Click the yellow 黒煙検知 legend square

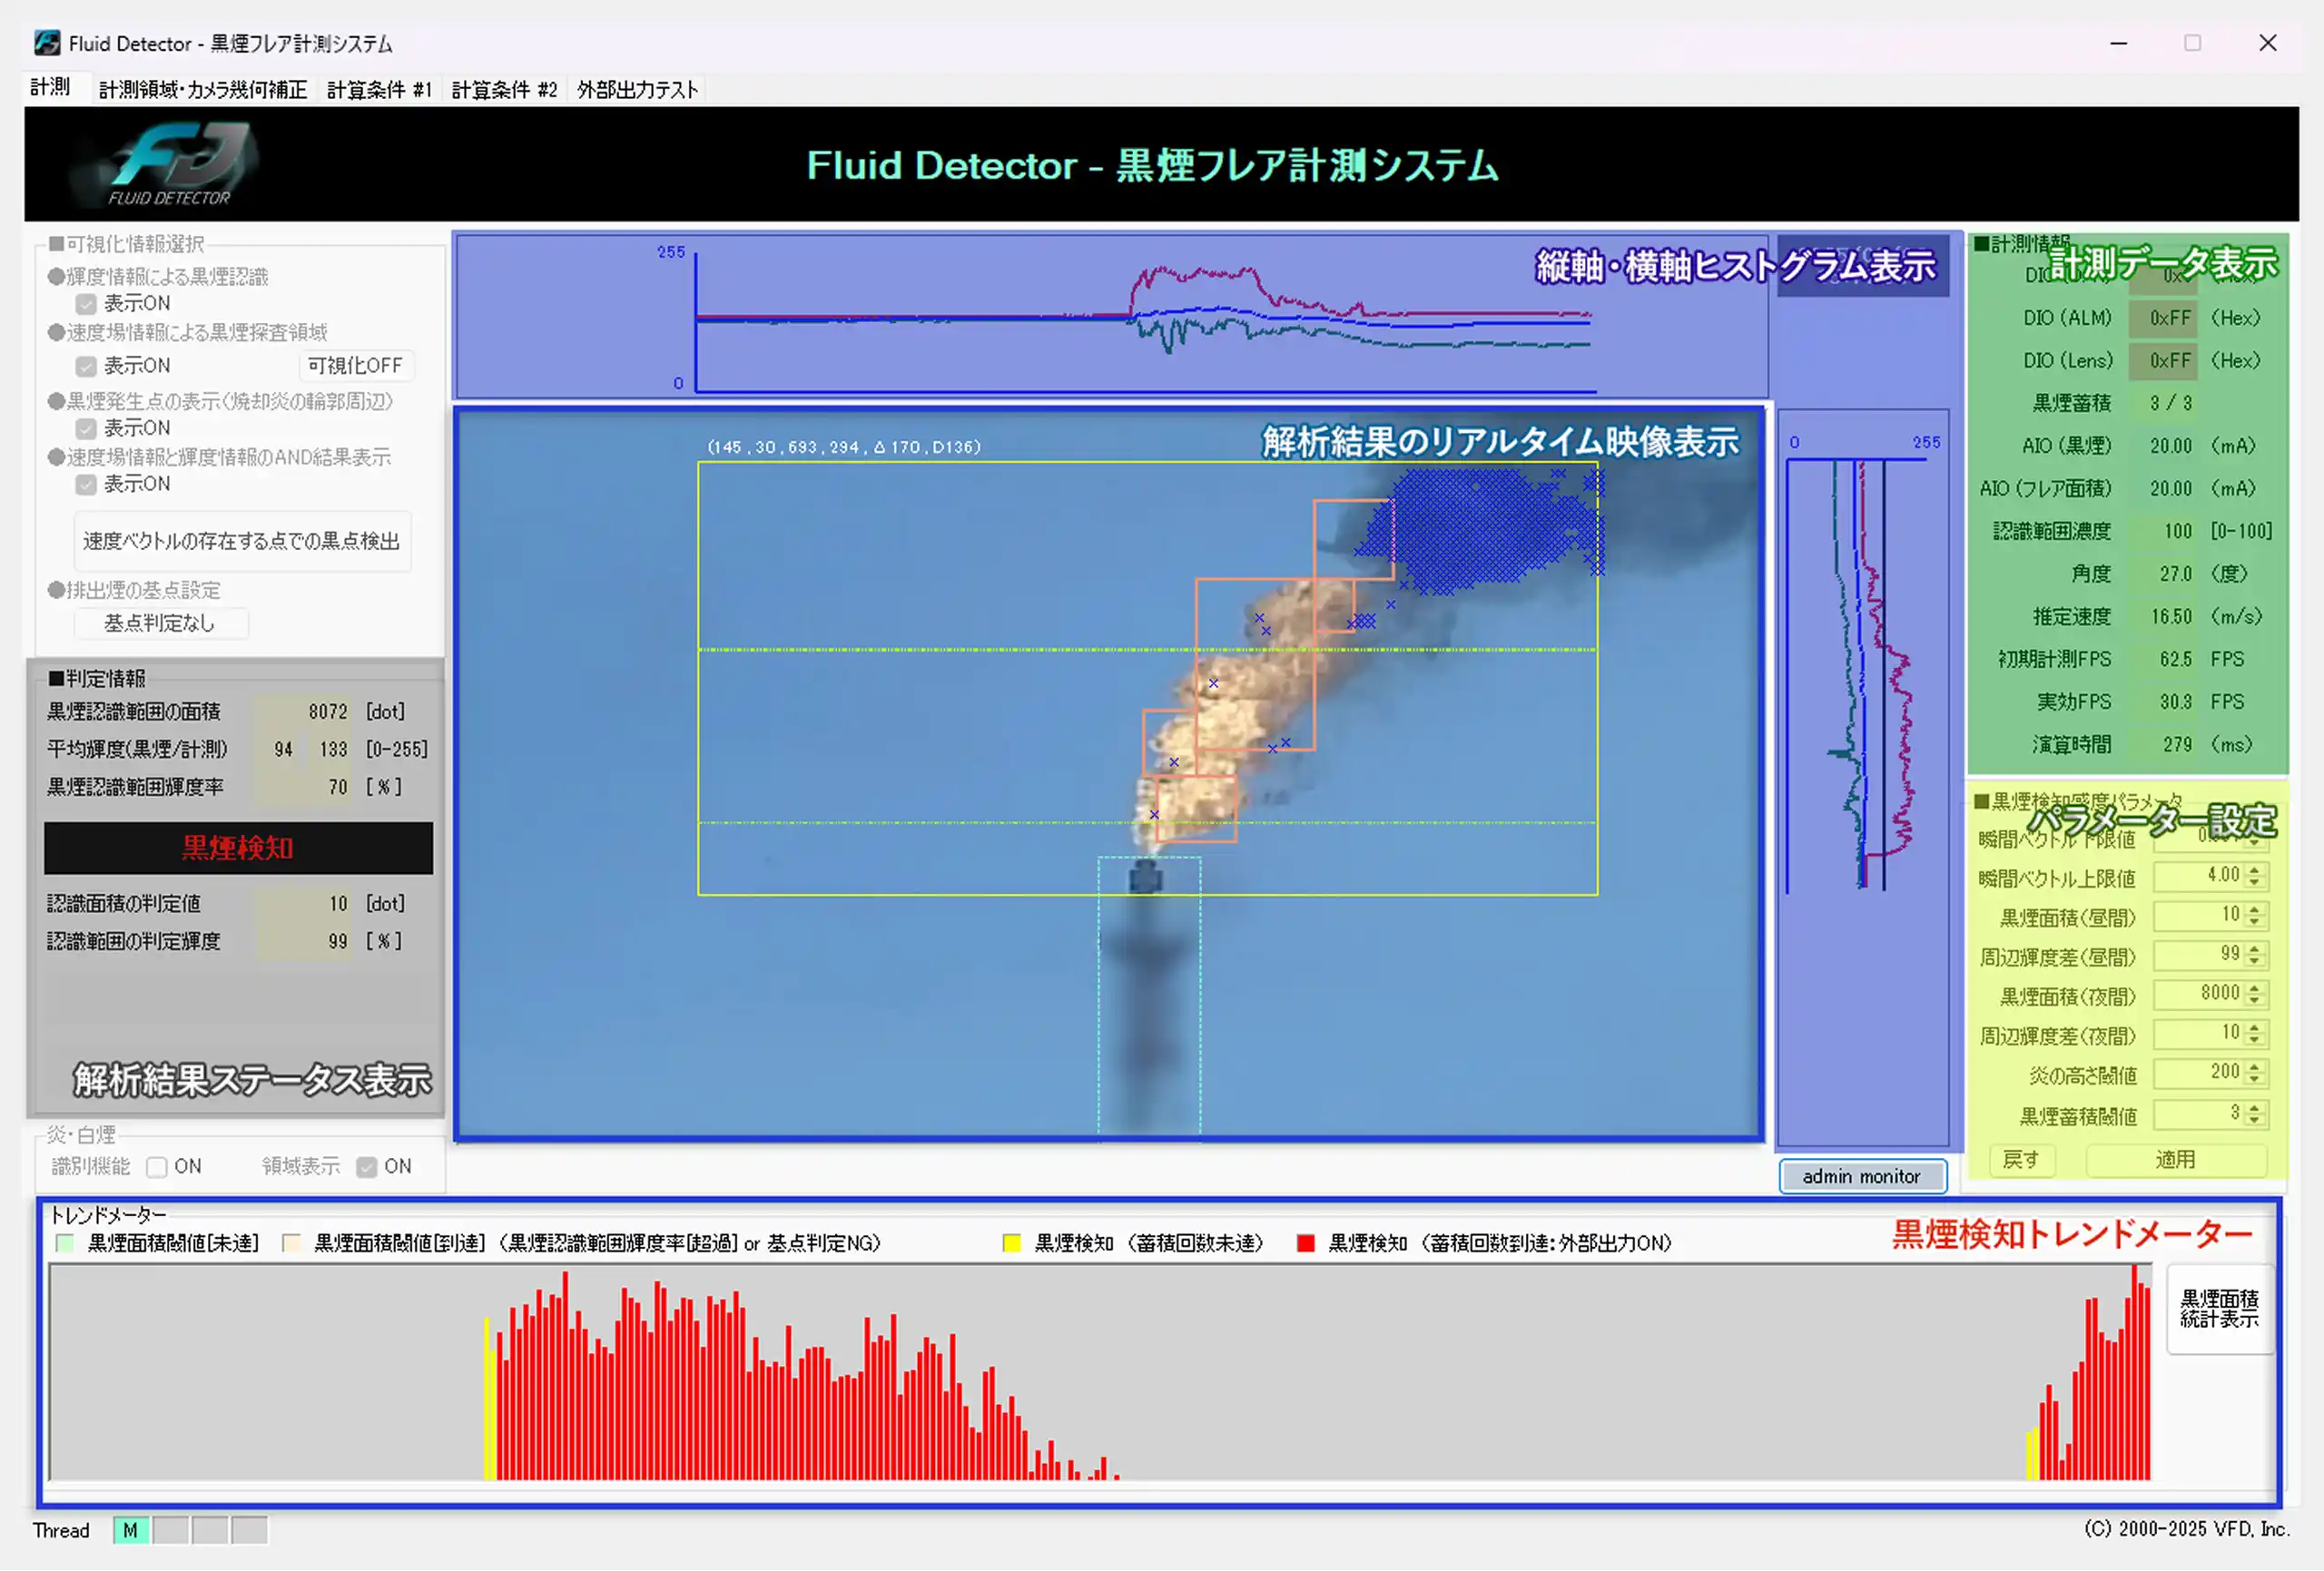coord(1011,1243)
